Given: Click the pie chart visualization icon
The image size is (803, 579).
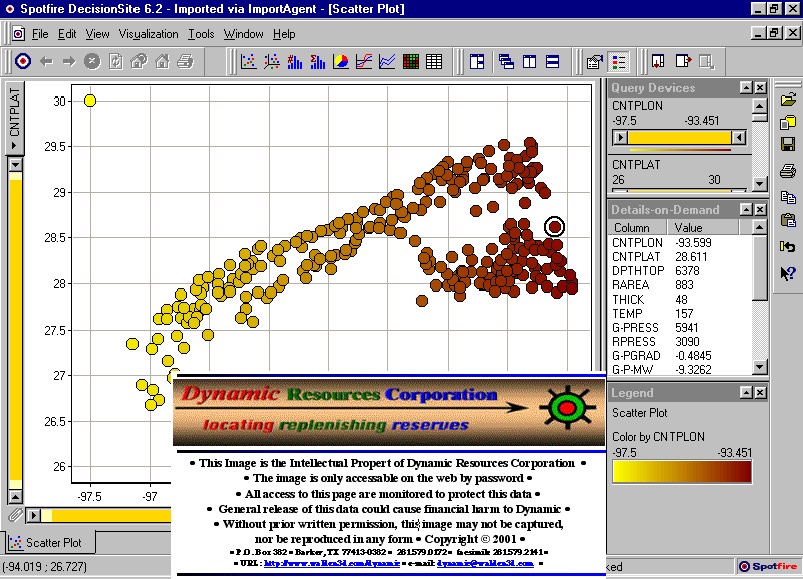Looking at the screenshot, I should pos(340,62).
